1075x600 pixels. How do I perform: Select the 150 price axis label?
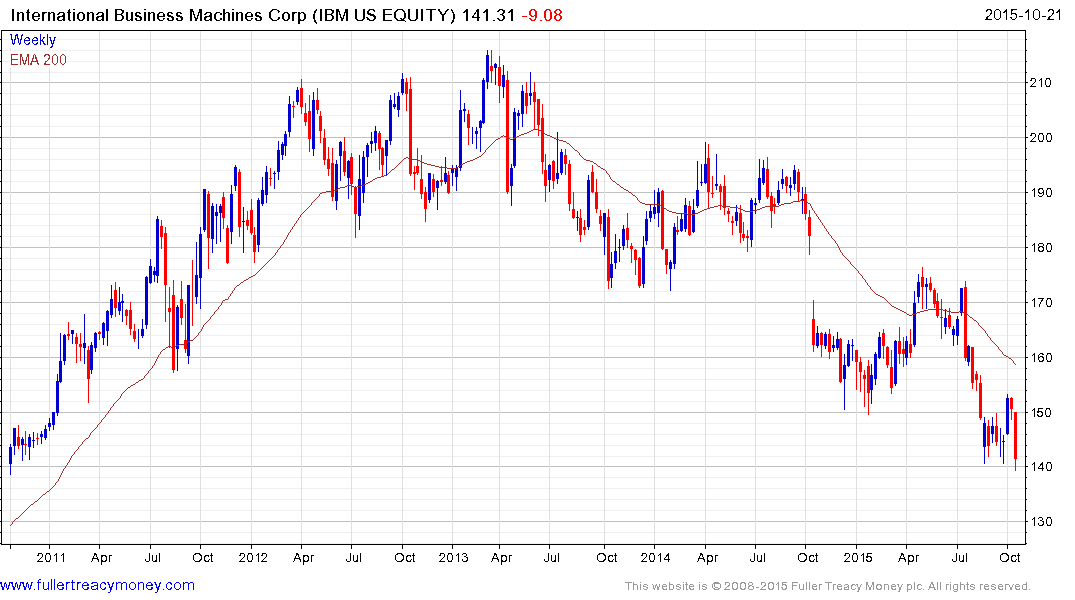coord(1040,412)
